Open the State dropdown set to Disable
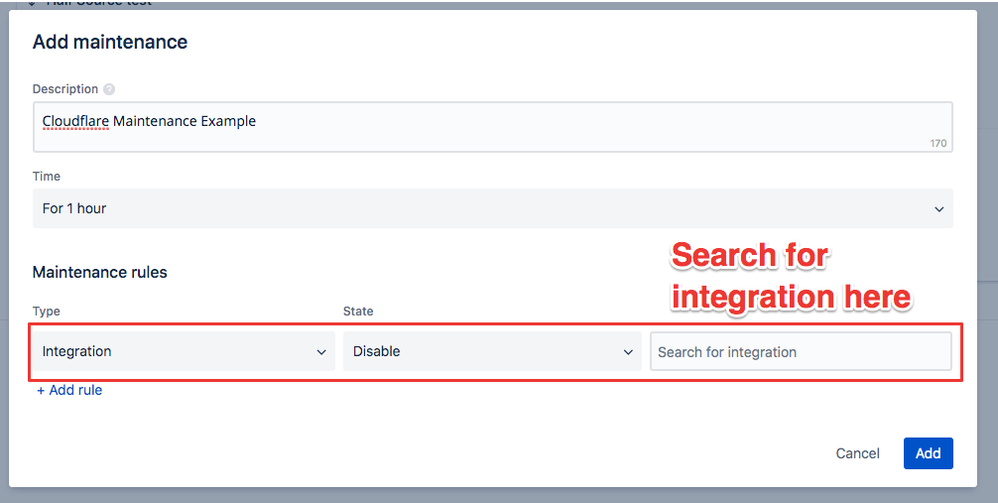Viewport: 998px width, 503px height. tap(492, 351)
